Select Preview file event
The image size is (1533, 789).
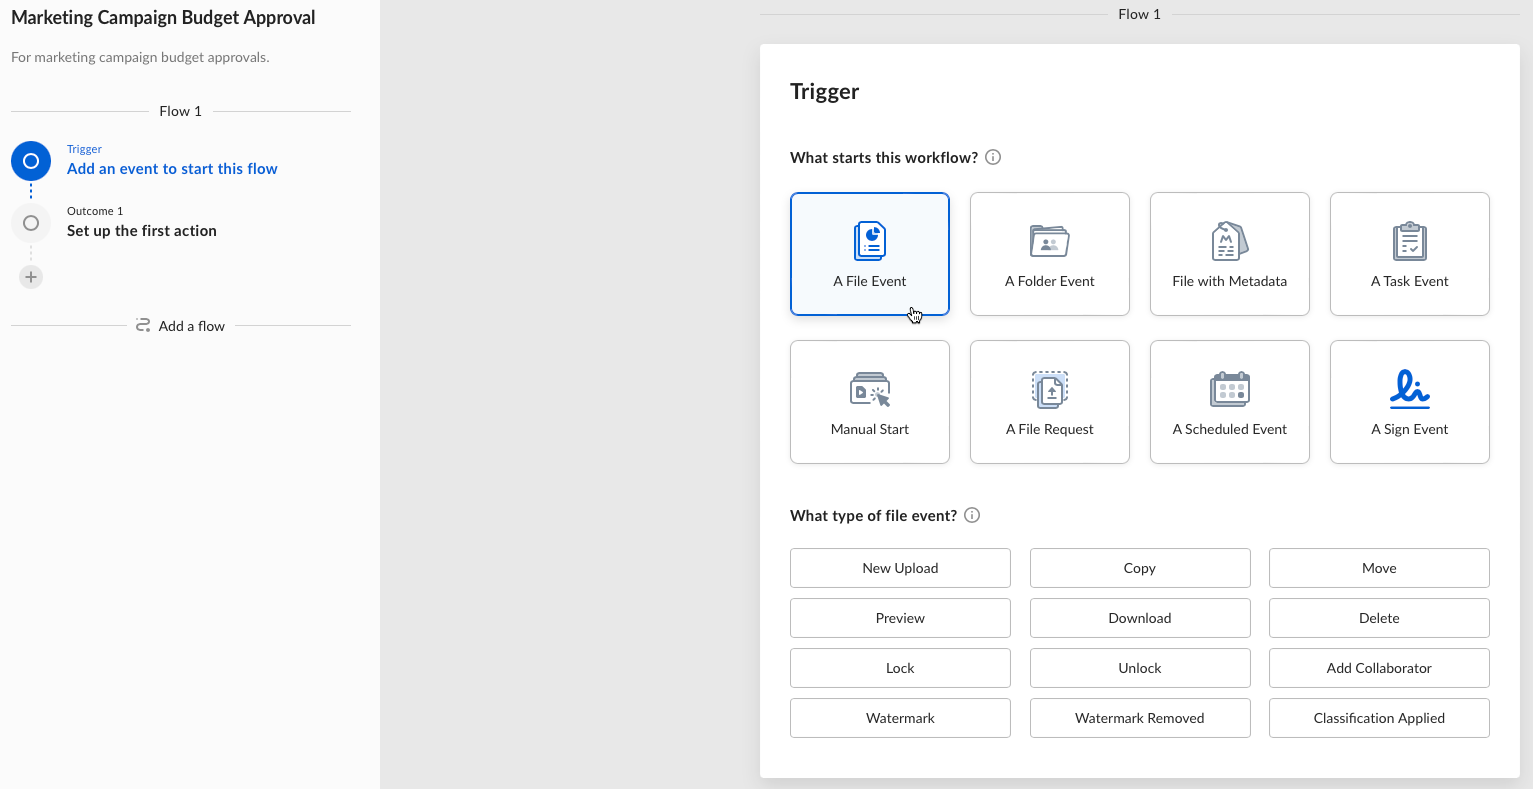pos(900,618)
